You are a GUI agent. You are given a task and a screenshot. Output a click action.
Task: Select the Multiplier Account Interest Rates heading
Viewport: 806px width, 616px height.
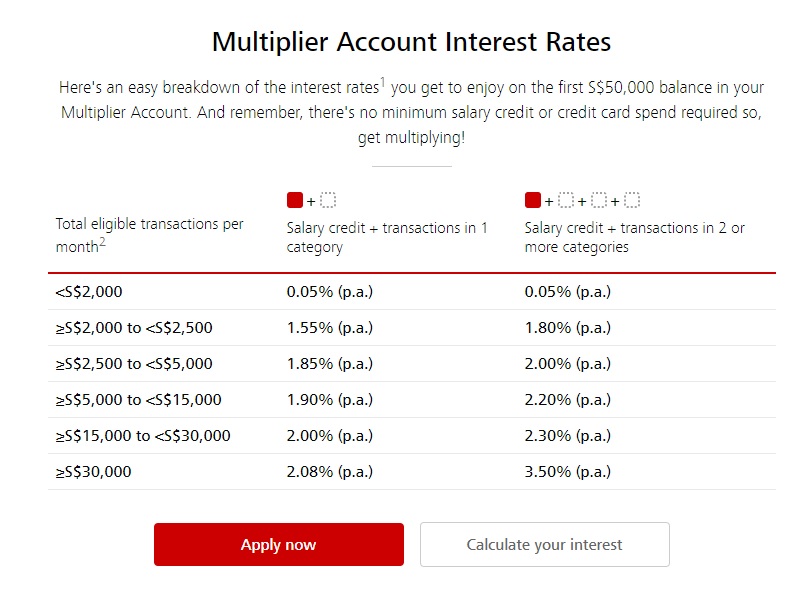coord(411,42)
